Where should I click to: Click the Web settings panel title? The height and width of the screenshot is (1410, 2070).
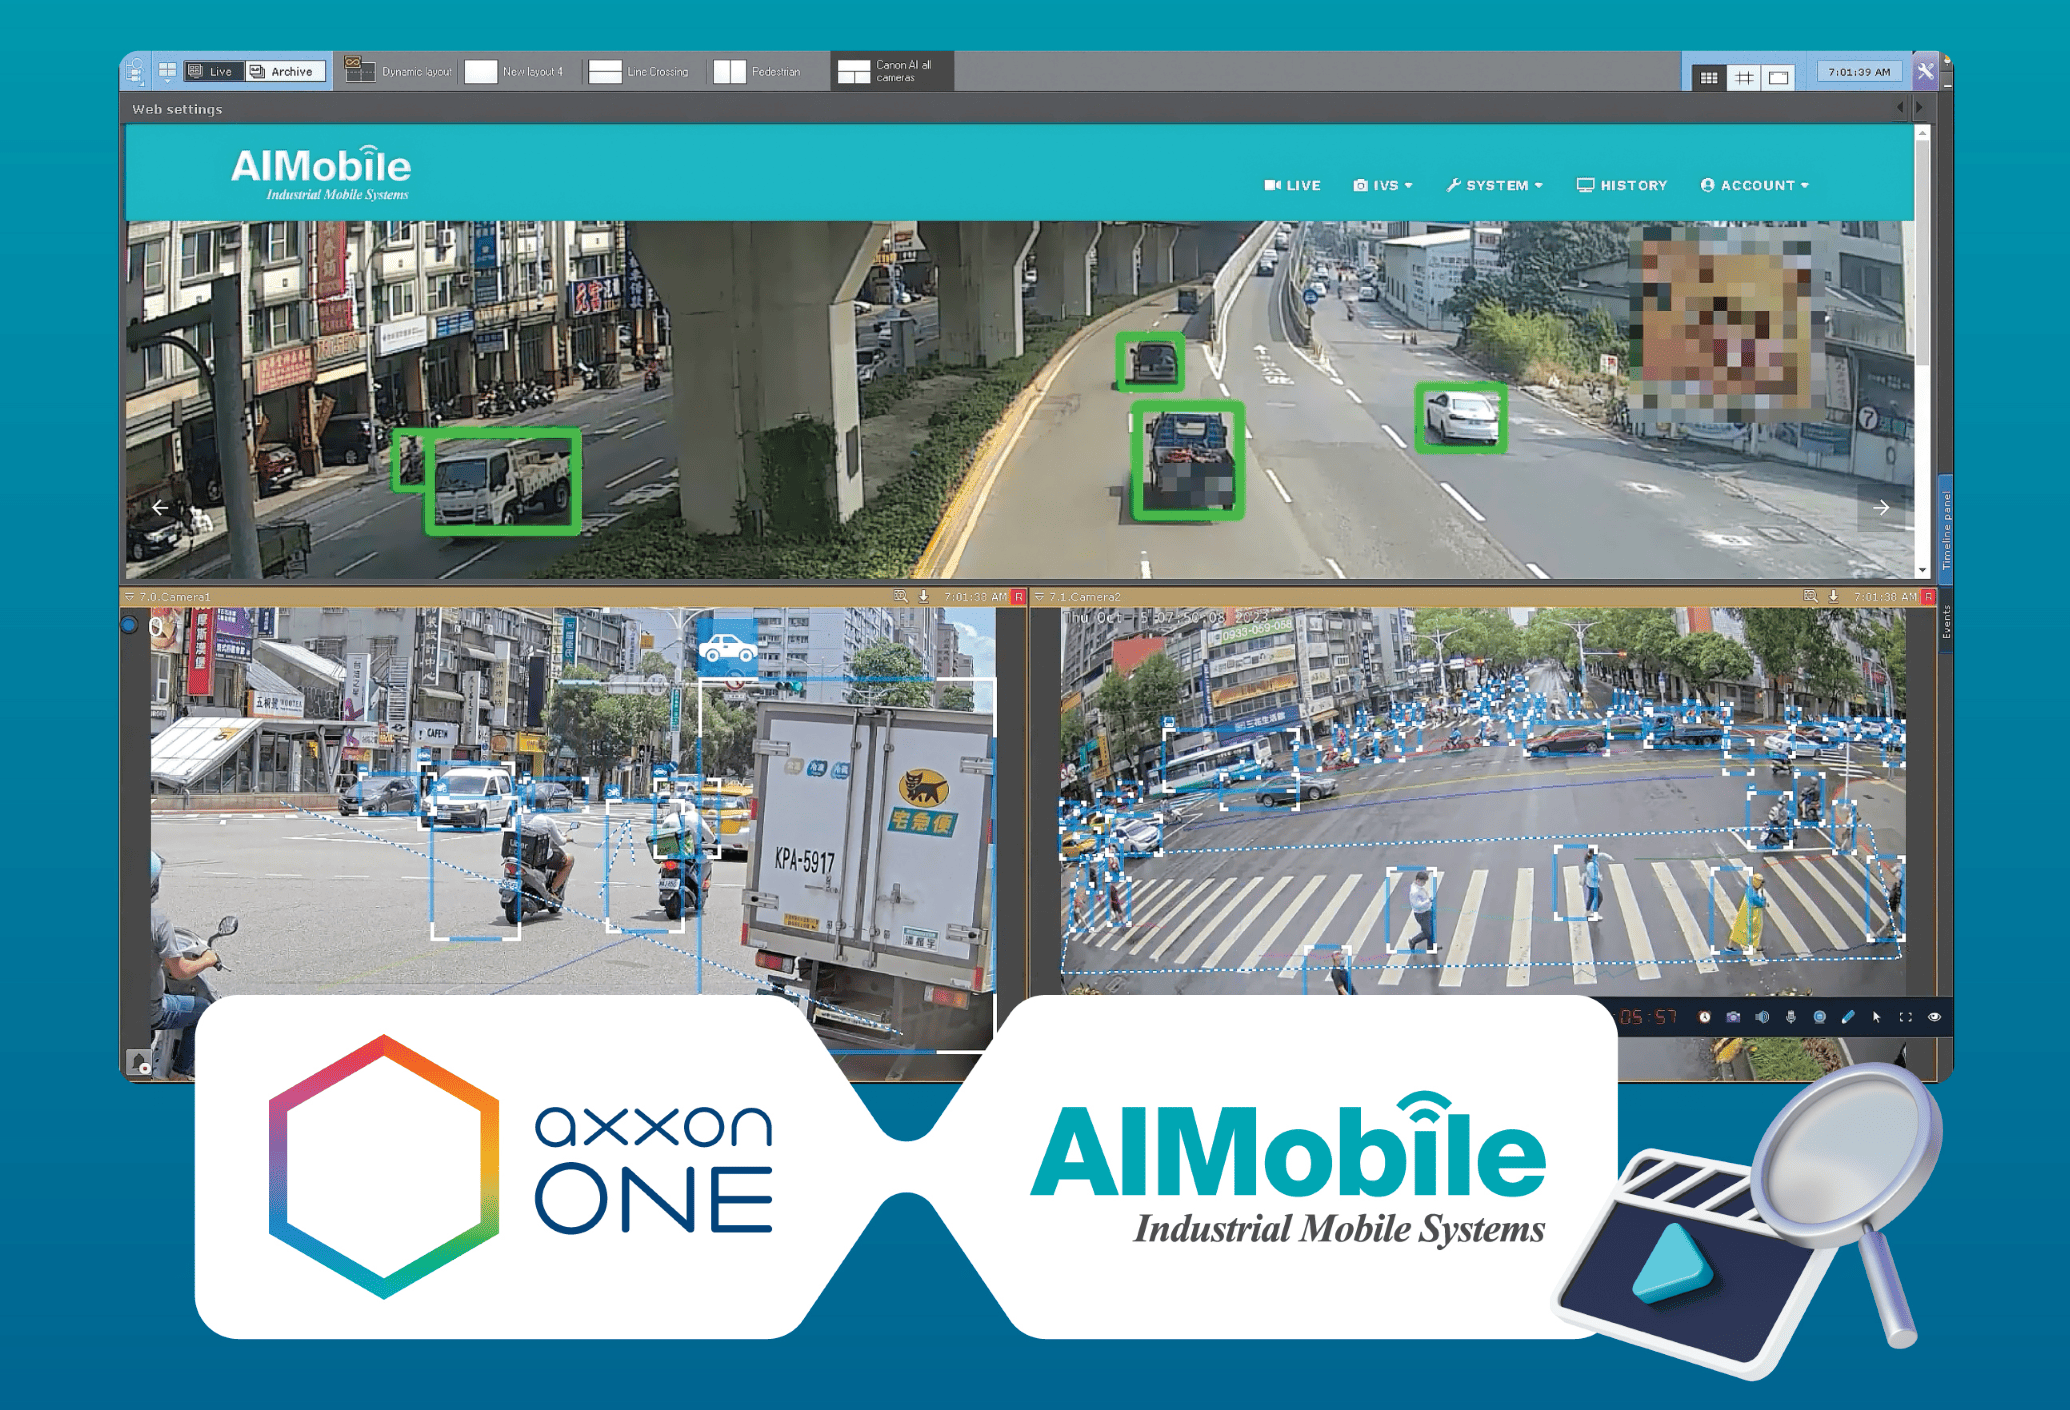point(177,109)
